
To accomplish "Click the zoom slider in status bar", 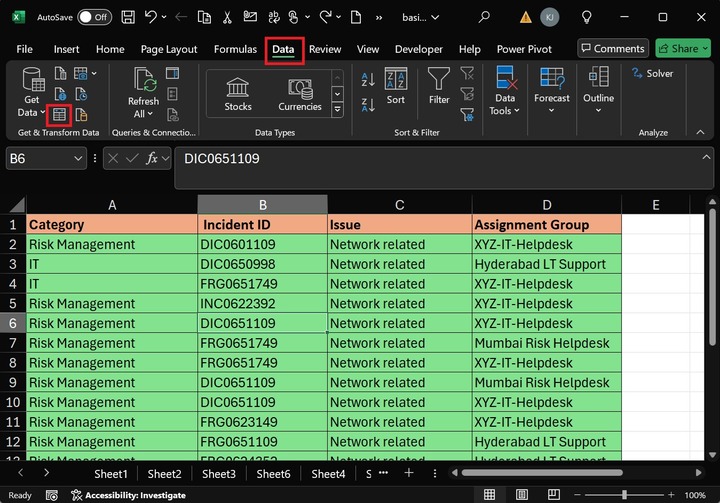I will click(623, 495).
